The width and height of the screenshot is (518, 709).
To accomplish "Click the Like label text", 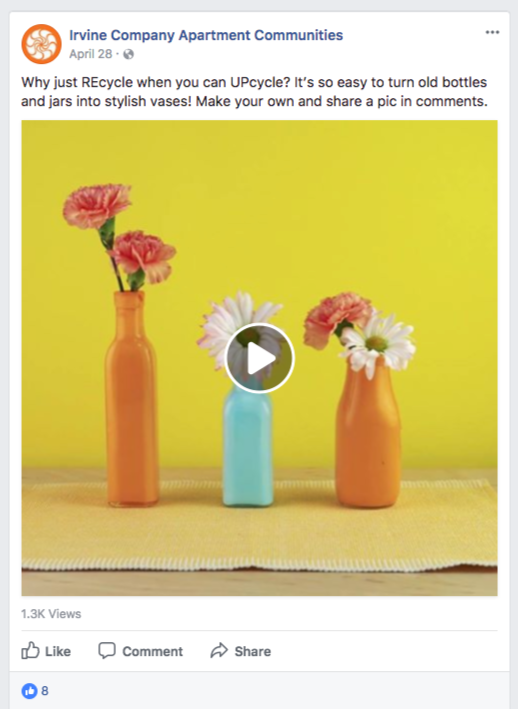I will point(58,651).
